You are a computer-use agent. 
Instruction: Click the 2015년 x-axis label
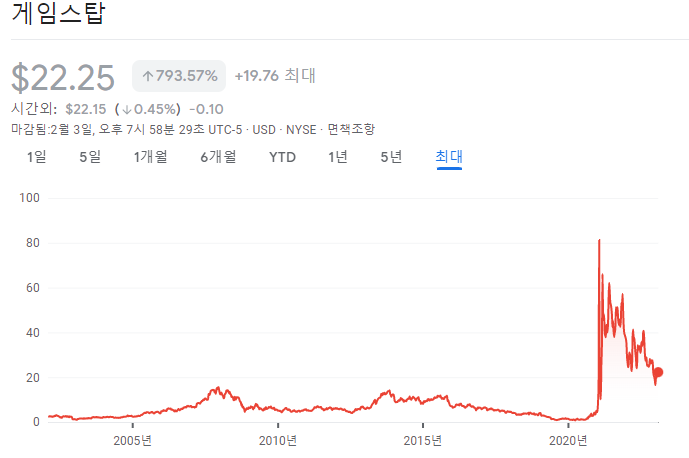coord(423,441)
